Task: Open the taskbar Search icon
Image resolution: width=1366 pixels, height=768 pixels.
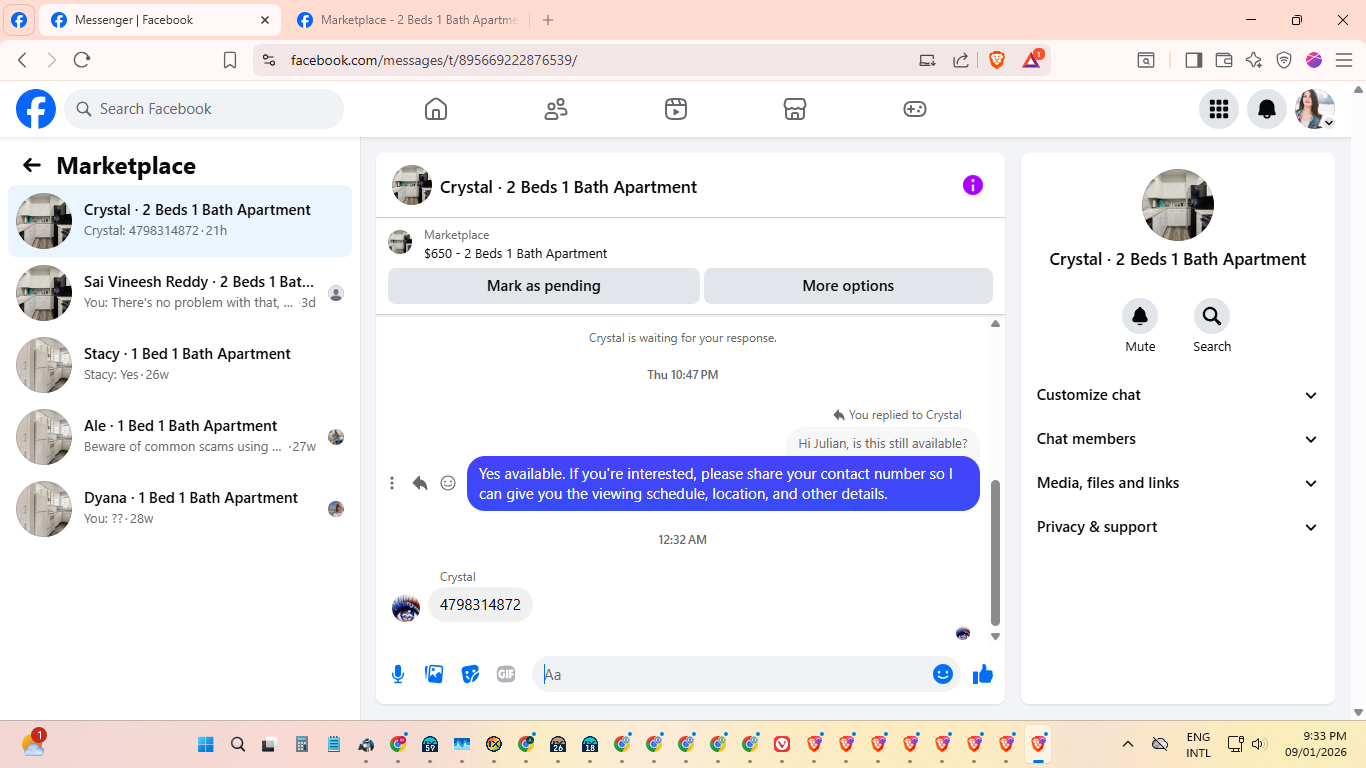Action: coord(238,744)
